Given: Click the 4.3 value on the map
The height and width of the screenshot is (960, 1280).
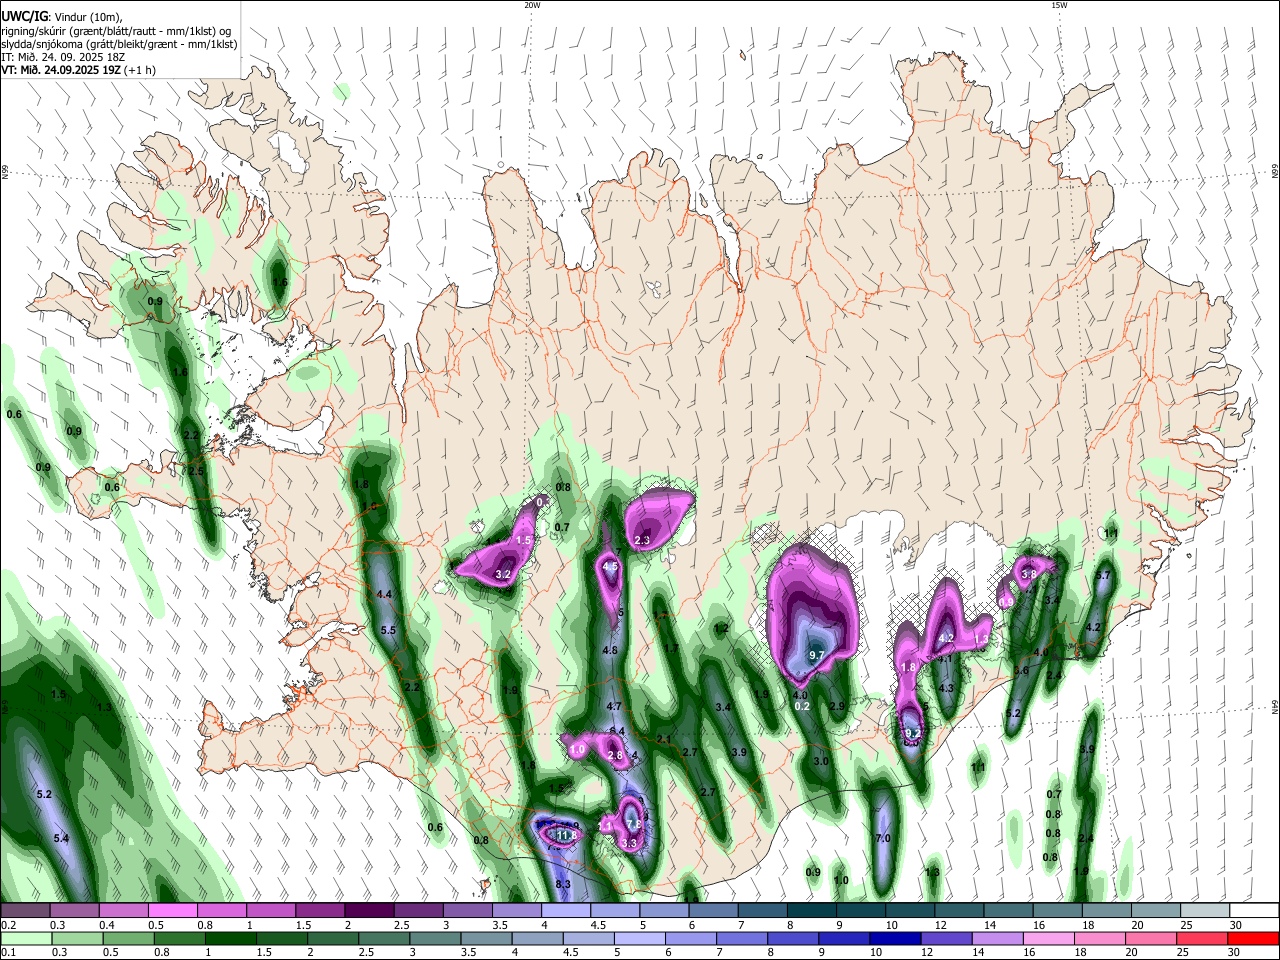Looking at the screenshot, I should [946, 688].
